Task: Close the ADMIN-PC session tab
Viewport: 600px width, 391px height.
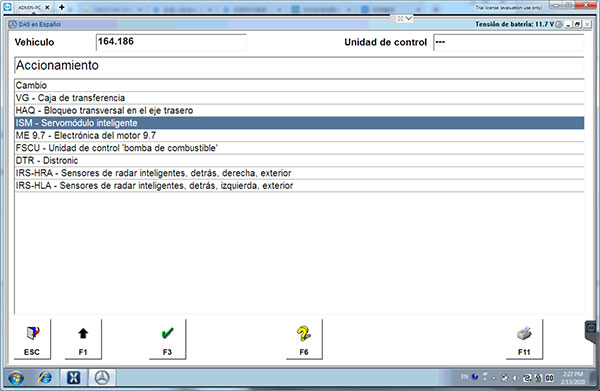Action: pos(47,7)
